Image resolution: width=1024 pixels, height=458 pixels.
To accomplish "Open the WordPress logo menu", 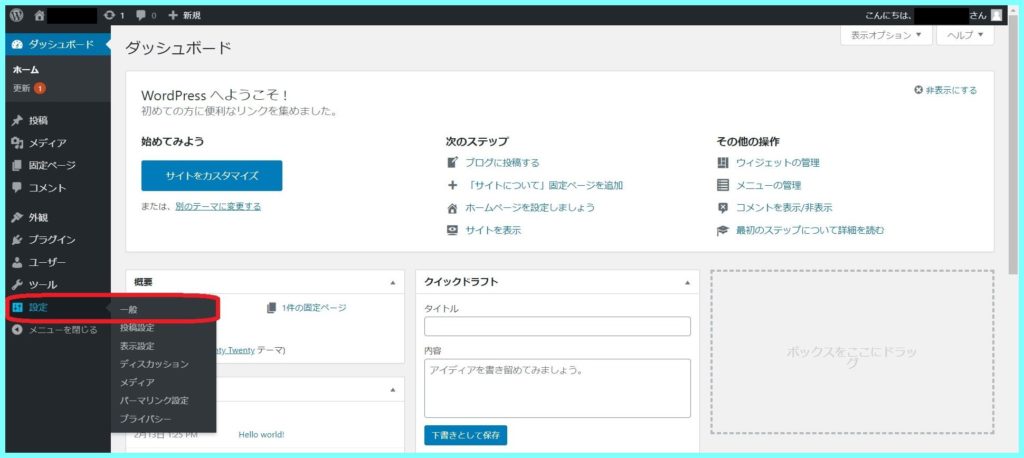I will (x=16, y=15).
